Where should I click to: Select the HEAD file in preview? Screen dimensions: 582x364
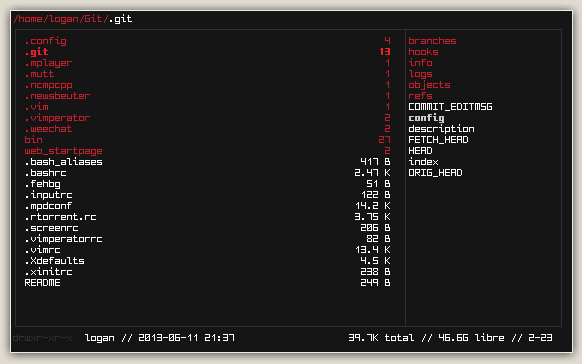point(420,151)
